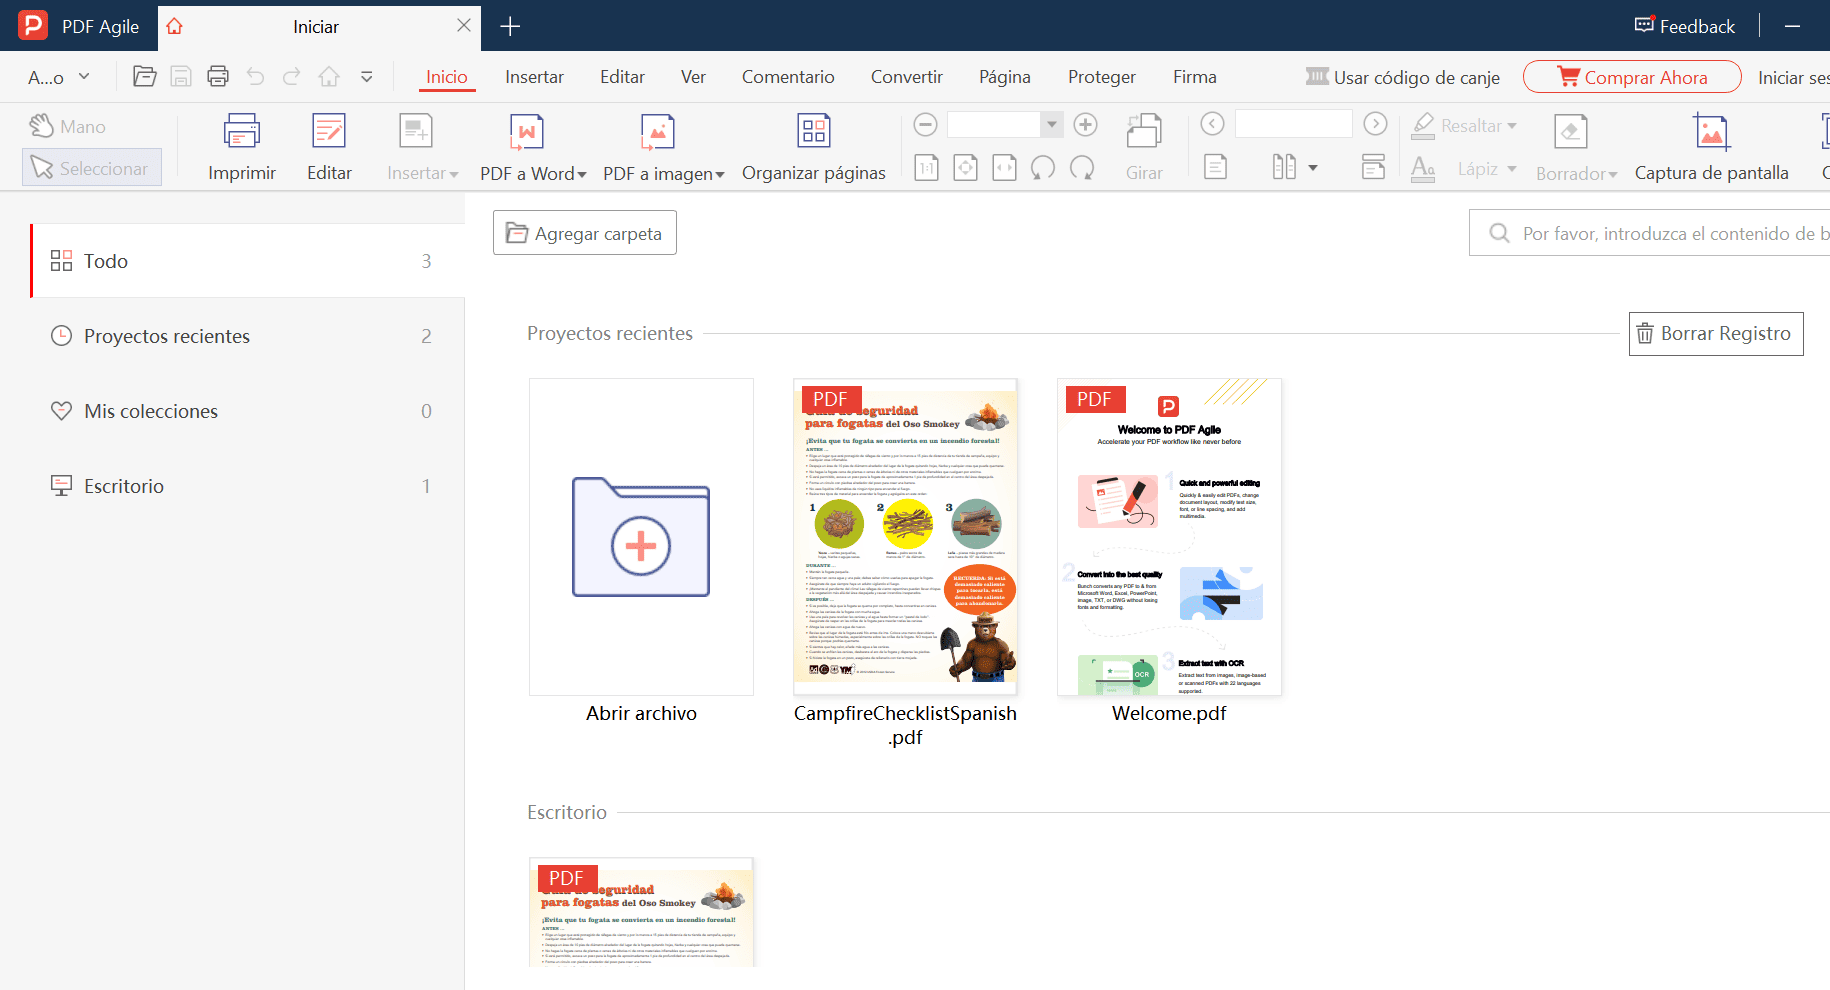Viewport: 1830px width, 990px height.
Task: Switch to the Convertir ribbon tab
Action: (x=905, y=76)
